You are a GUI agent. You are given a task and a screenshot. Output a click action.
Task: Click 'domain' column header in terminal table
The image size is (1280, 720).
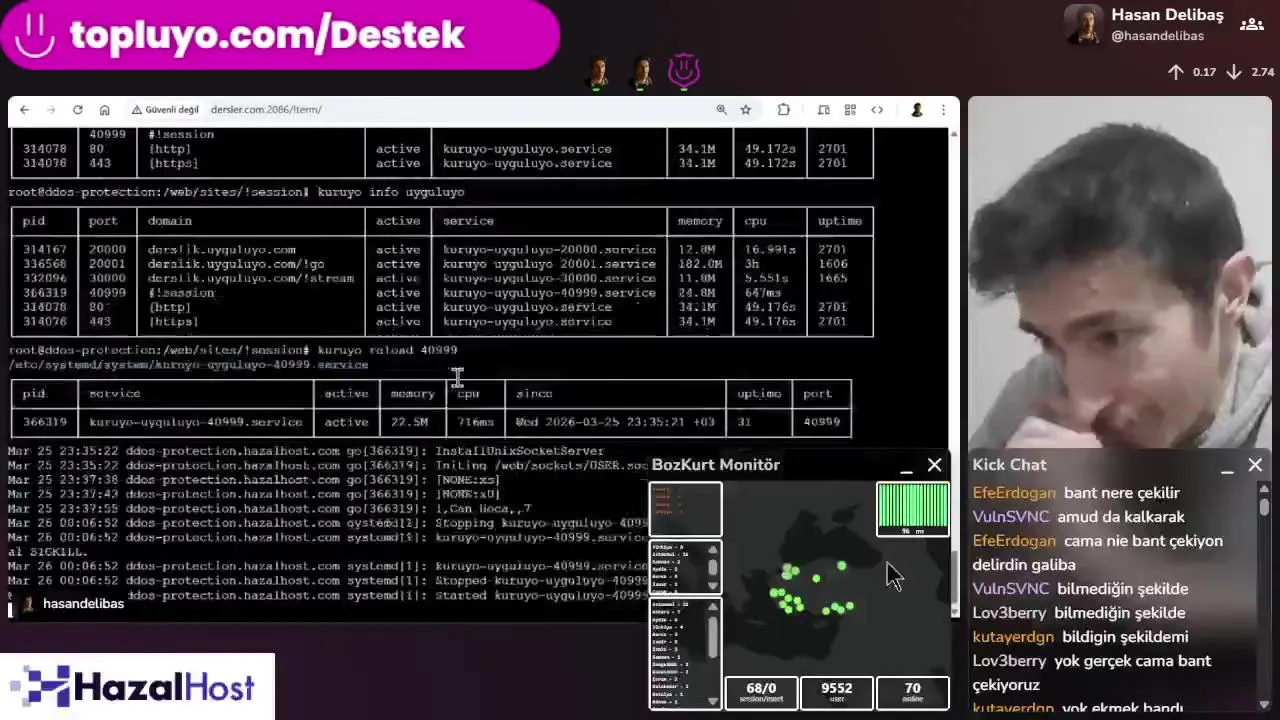(170, 221)
